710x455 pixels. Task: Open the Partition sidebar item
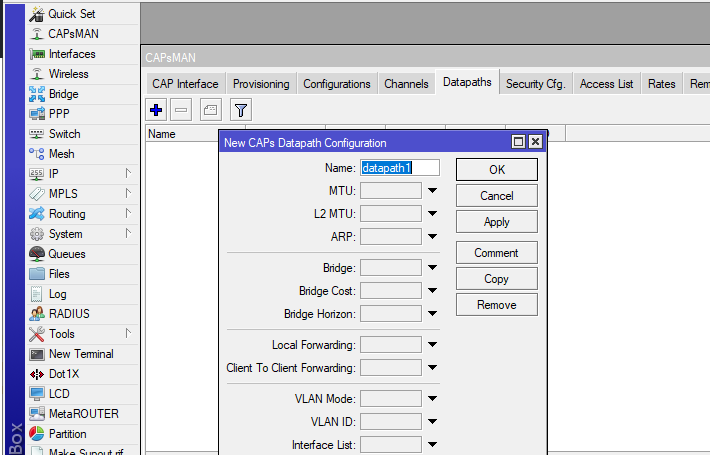[67, 434]
